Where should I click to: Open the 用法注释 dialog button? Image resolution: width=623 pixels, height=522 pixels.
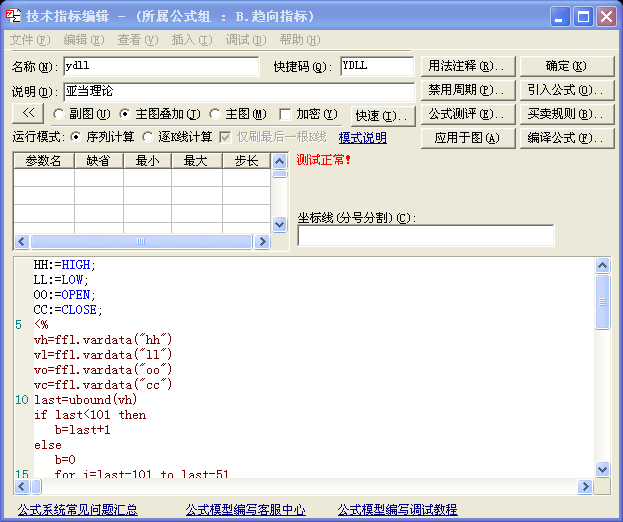click(x=467, y=66)
